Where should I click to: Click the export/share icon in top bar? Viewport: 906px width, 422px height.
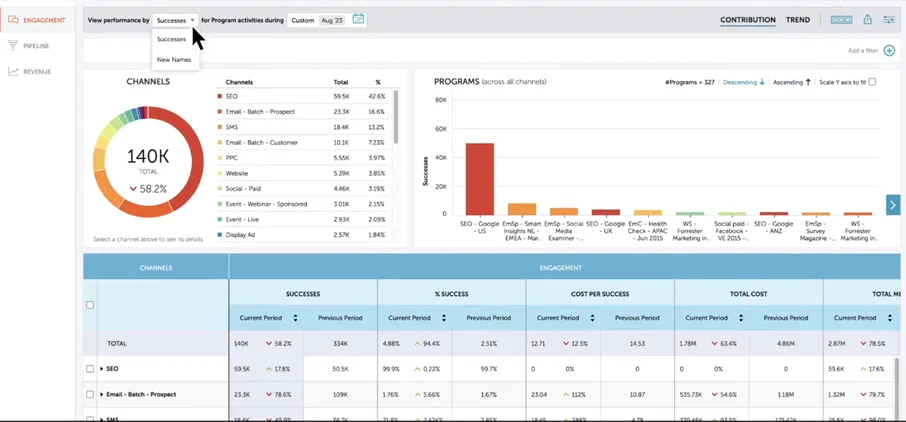click(867, 20)
